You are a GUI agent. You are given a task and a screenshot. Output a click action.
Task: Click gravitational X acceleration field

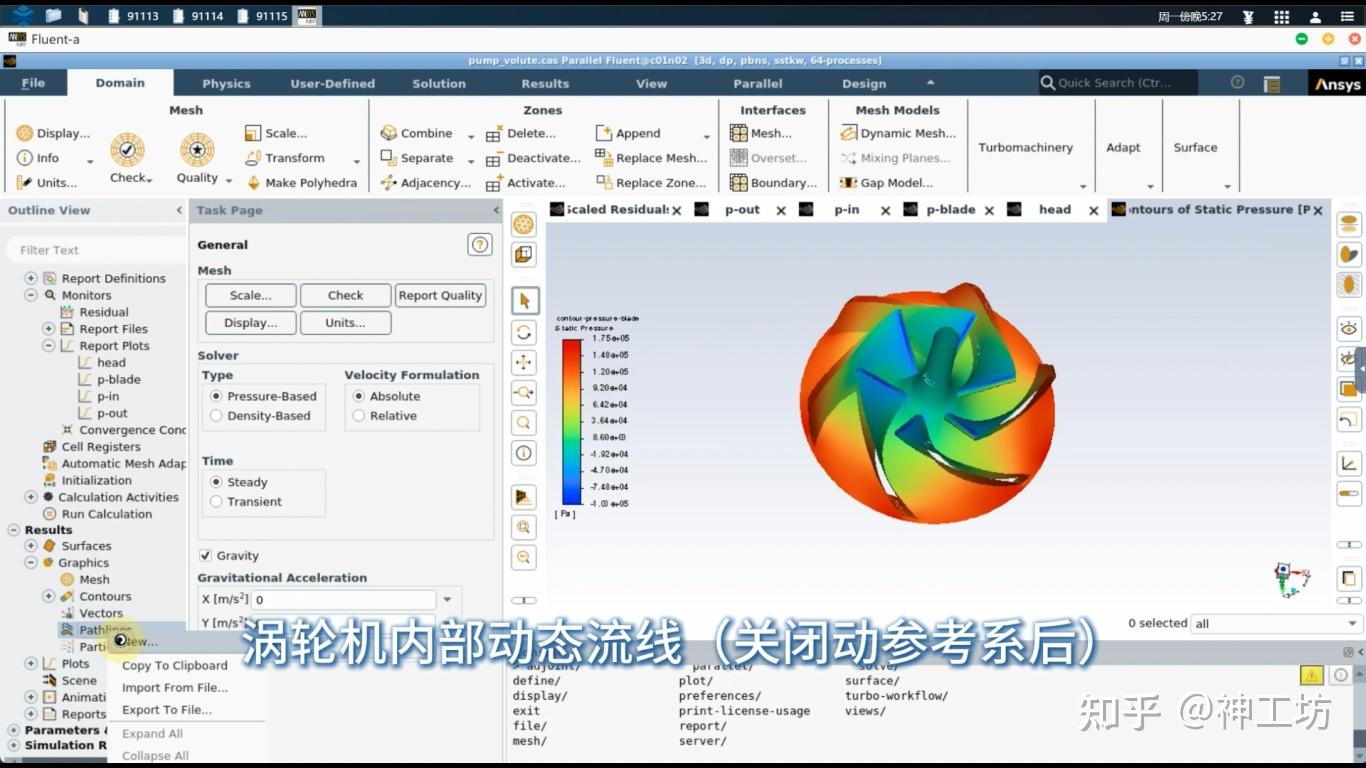tap(344, 600)
